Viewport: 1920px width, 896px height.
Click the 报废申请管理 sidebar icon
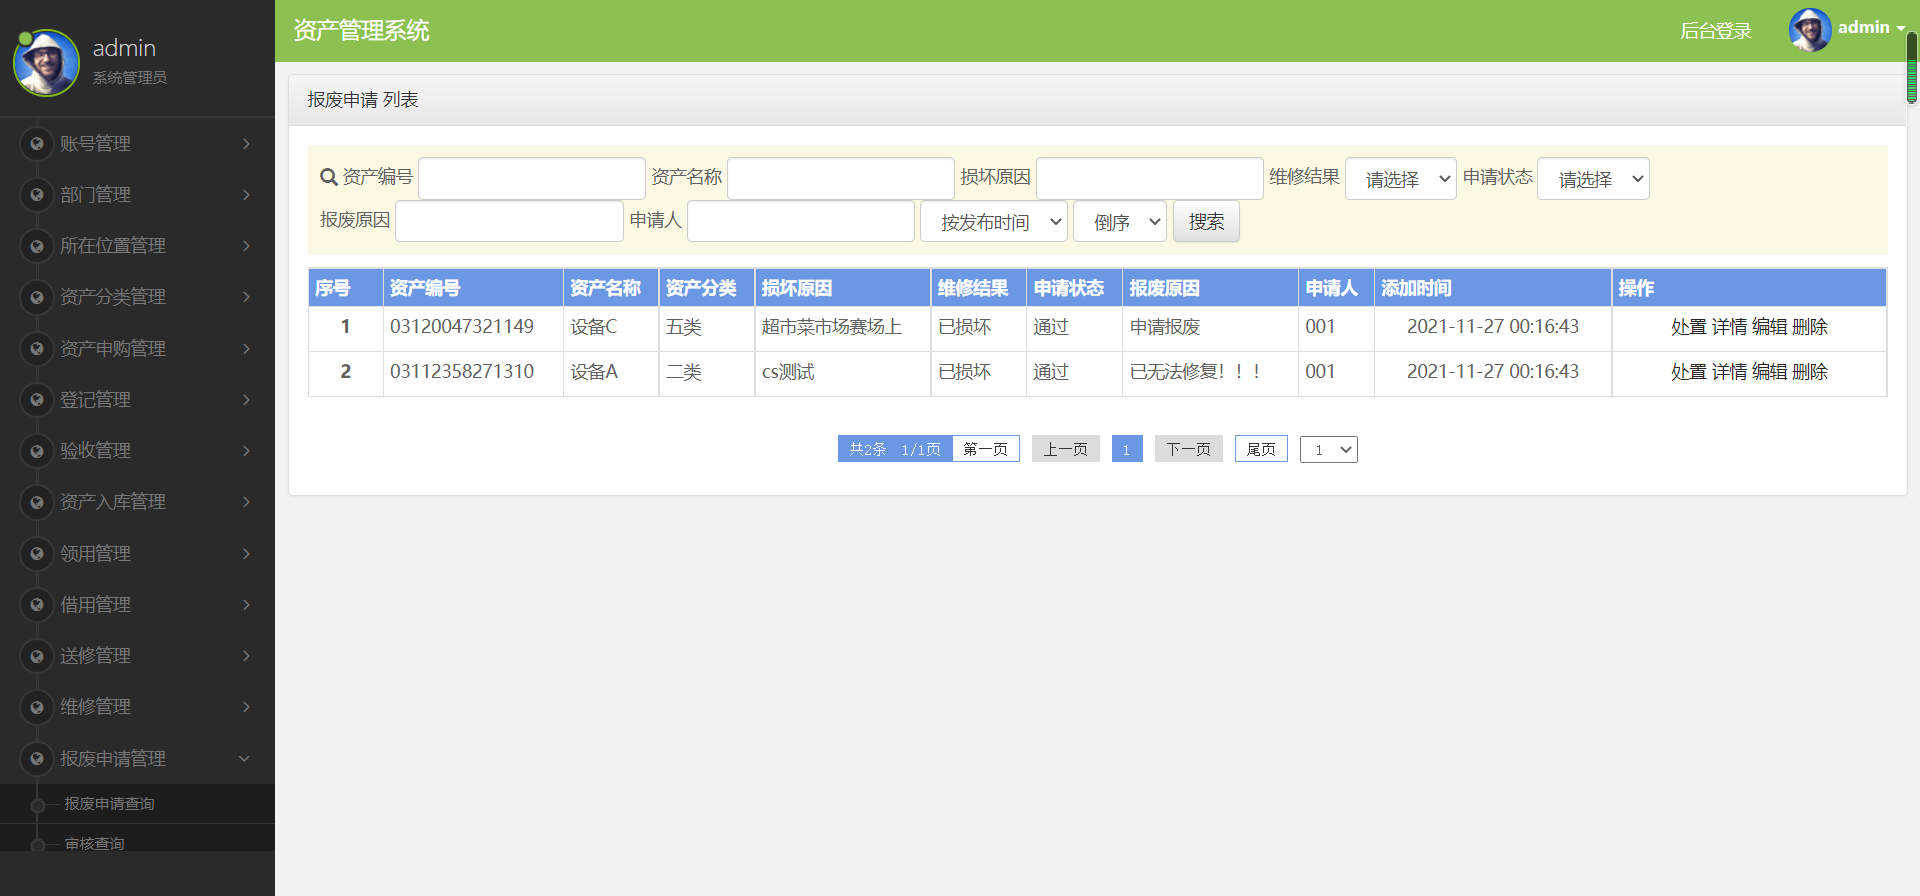click(x=37, y=759)
